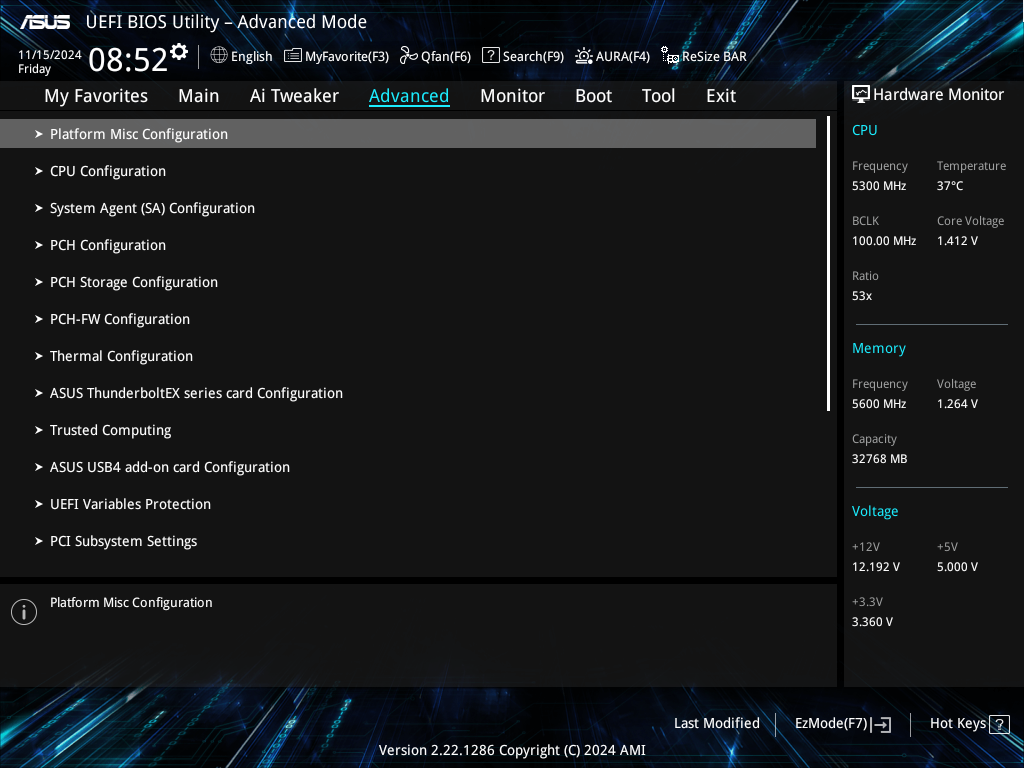This screenshot has height=768, width=1024.
Task: Change language via English label
Action: coord(251,57)
